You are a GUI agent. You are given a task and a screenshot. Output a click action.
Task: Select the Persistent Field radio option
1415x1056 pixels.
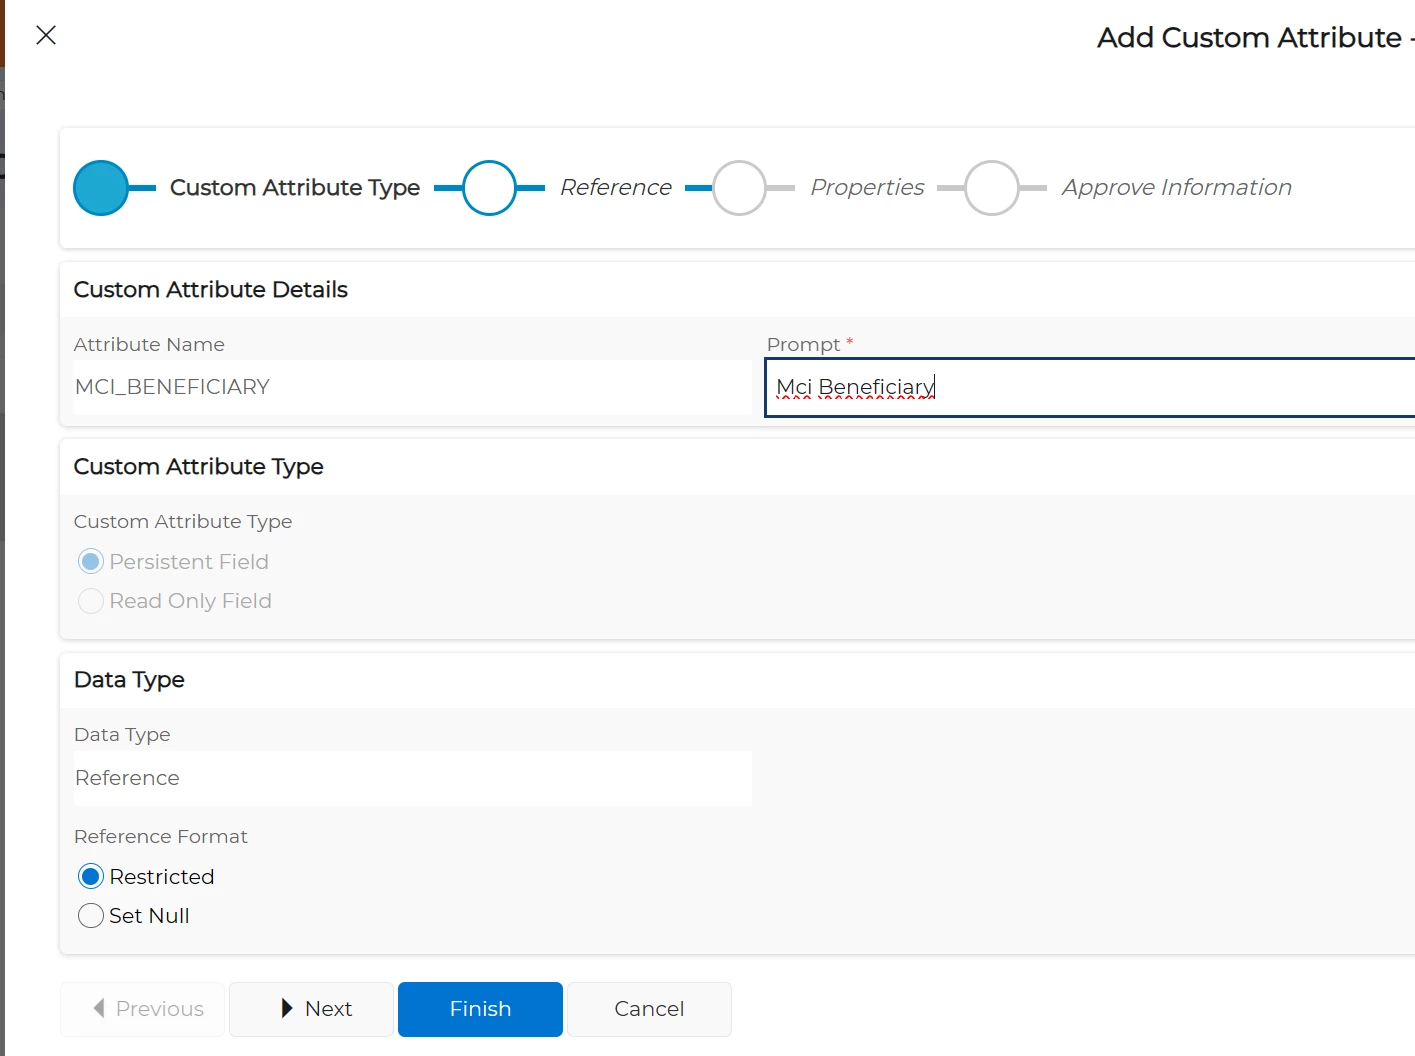(x=91, y=562)
